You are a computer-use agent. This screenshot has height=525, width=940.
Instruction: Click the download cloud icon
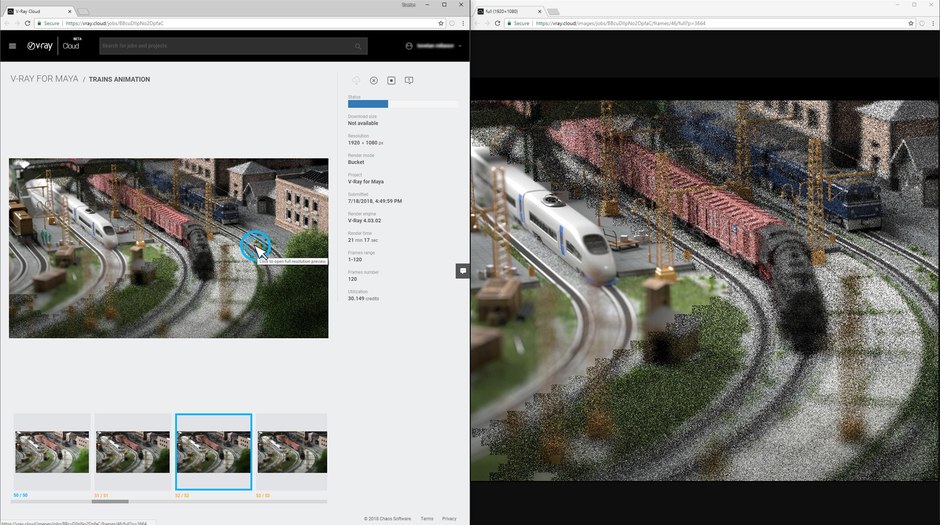tap(356, 80)
